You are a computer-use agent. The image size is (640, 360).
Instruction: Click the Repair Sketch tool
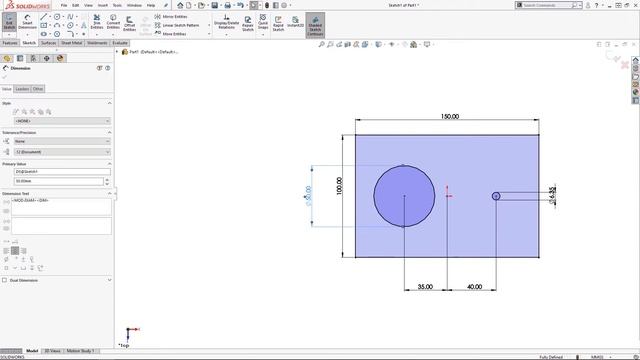point(248,24)
